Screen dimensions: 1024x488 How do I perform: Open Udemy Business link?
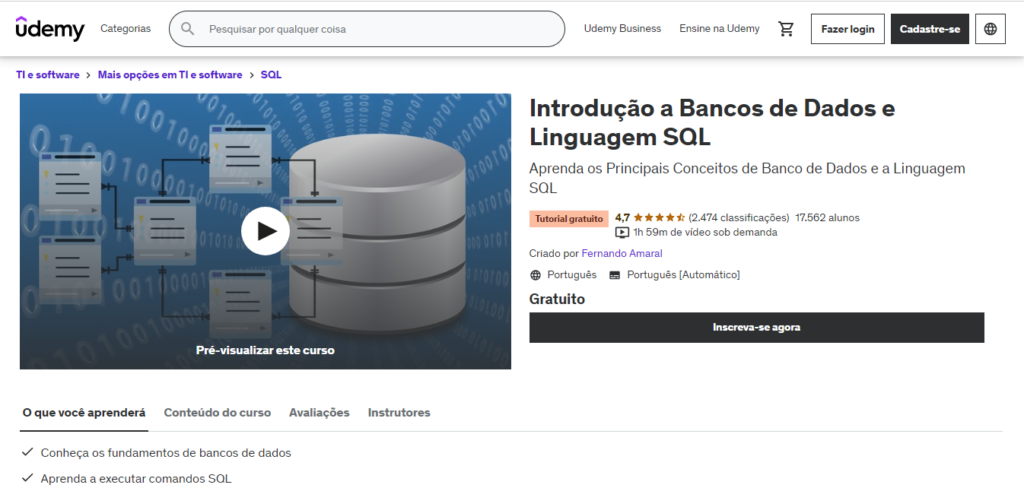pyautogui.click(x=622, y=29)
